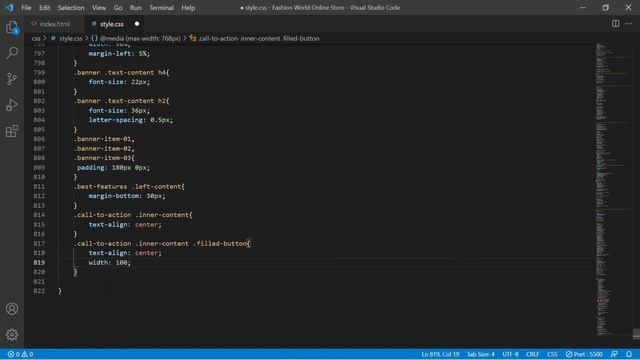The image size is (640, 360).
Task: Open notifications bell in status bar
Action: pyautogui.click(x=629, y=354)
